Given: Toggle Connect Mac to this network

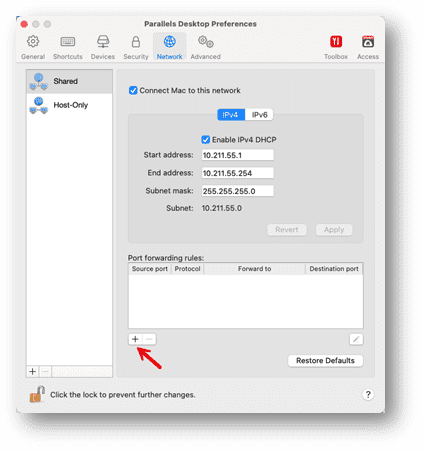Looking at the screenshot, I should pos(133,90).
